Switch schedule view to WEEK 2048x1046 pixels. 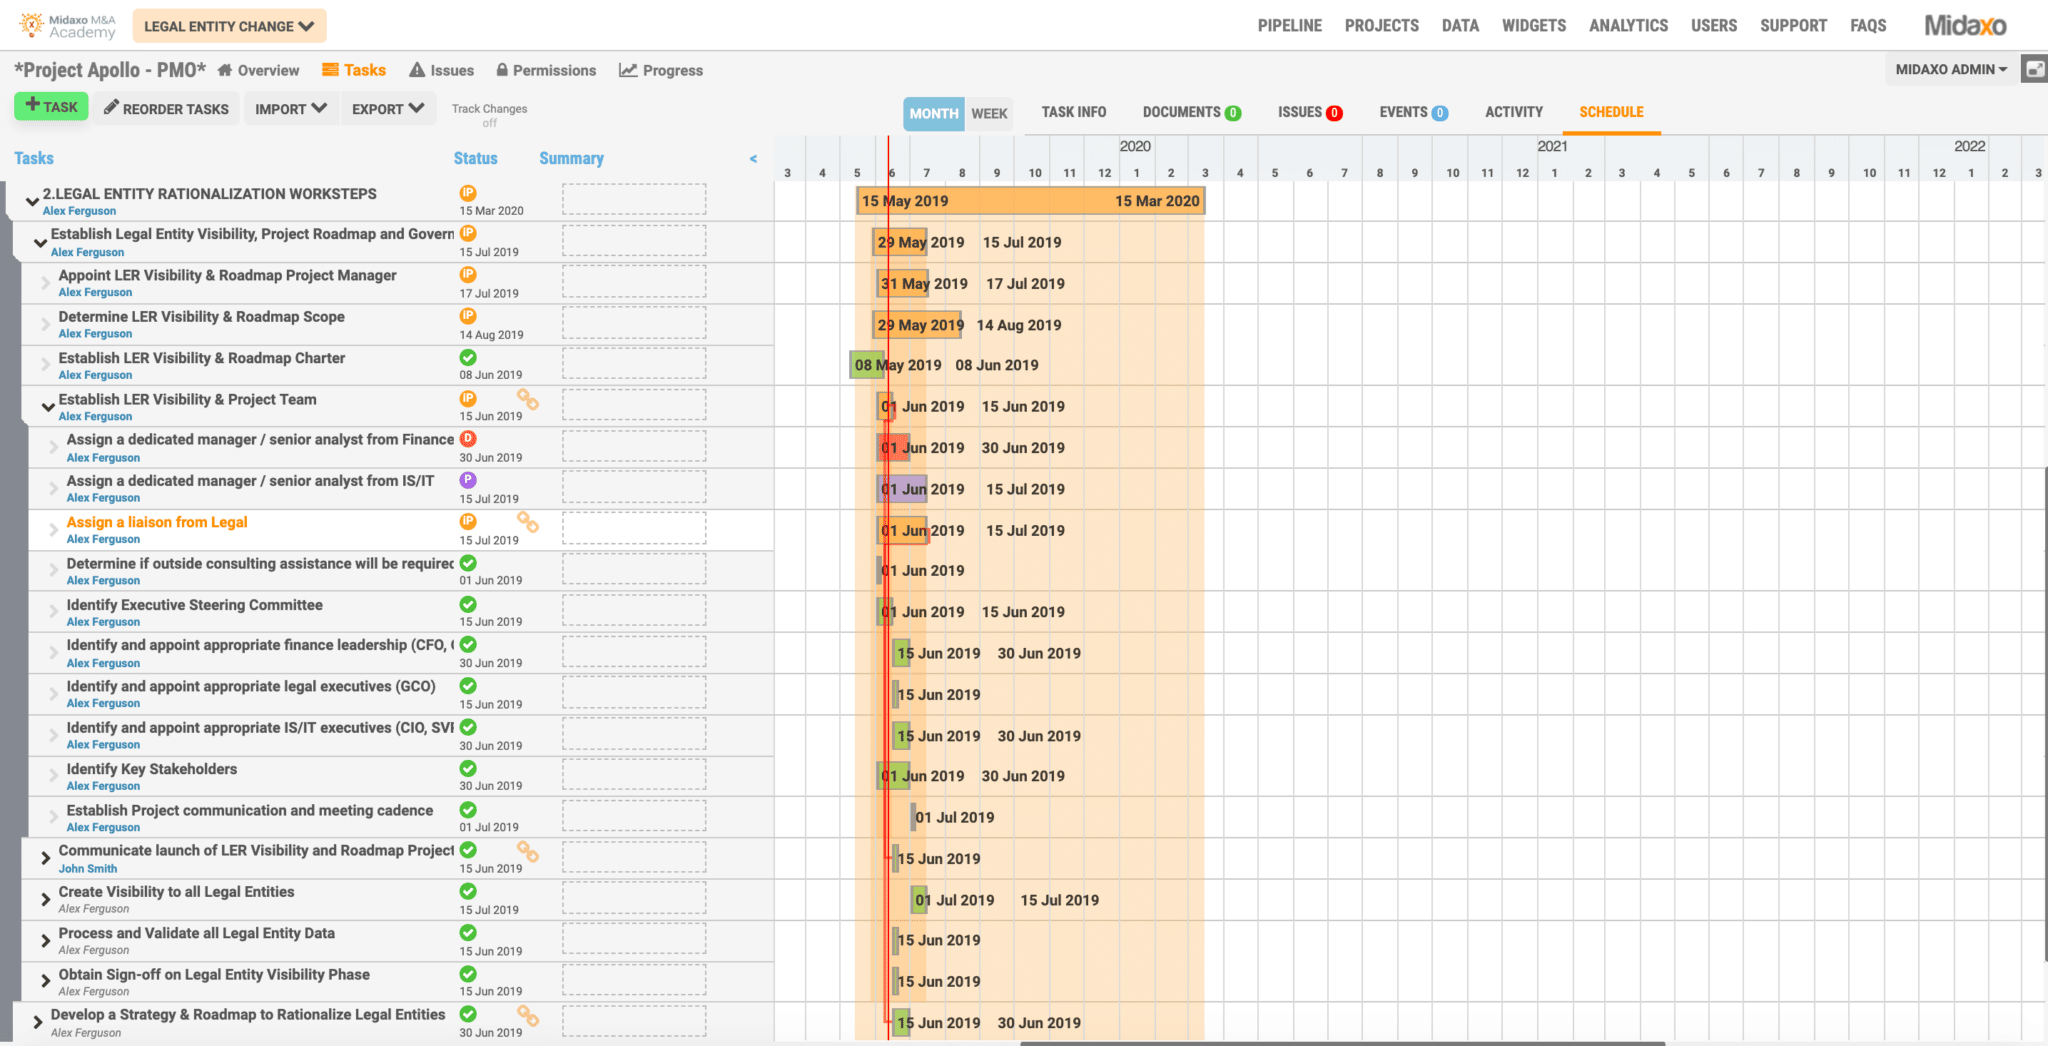tap(989, 113)
